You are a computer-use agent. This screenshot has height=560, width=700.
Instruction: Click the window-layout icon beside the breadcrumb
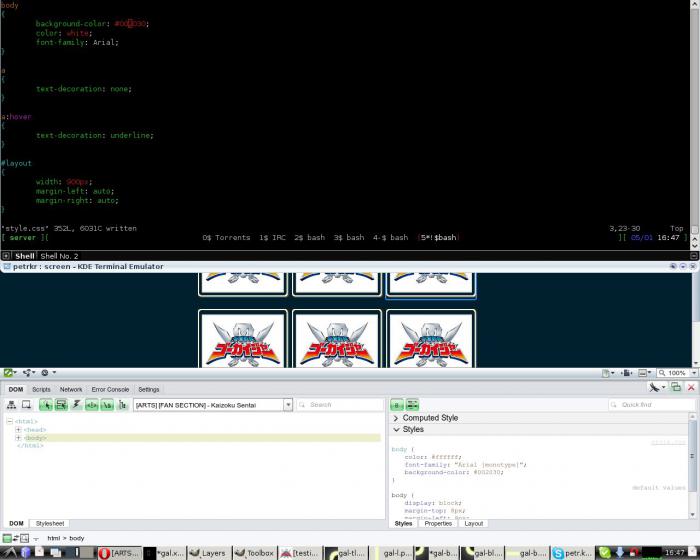(x=24, y=538)
